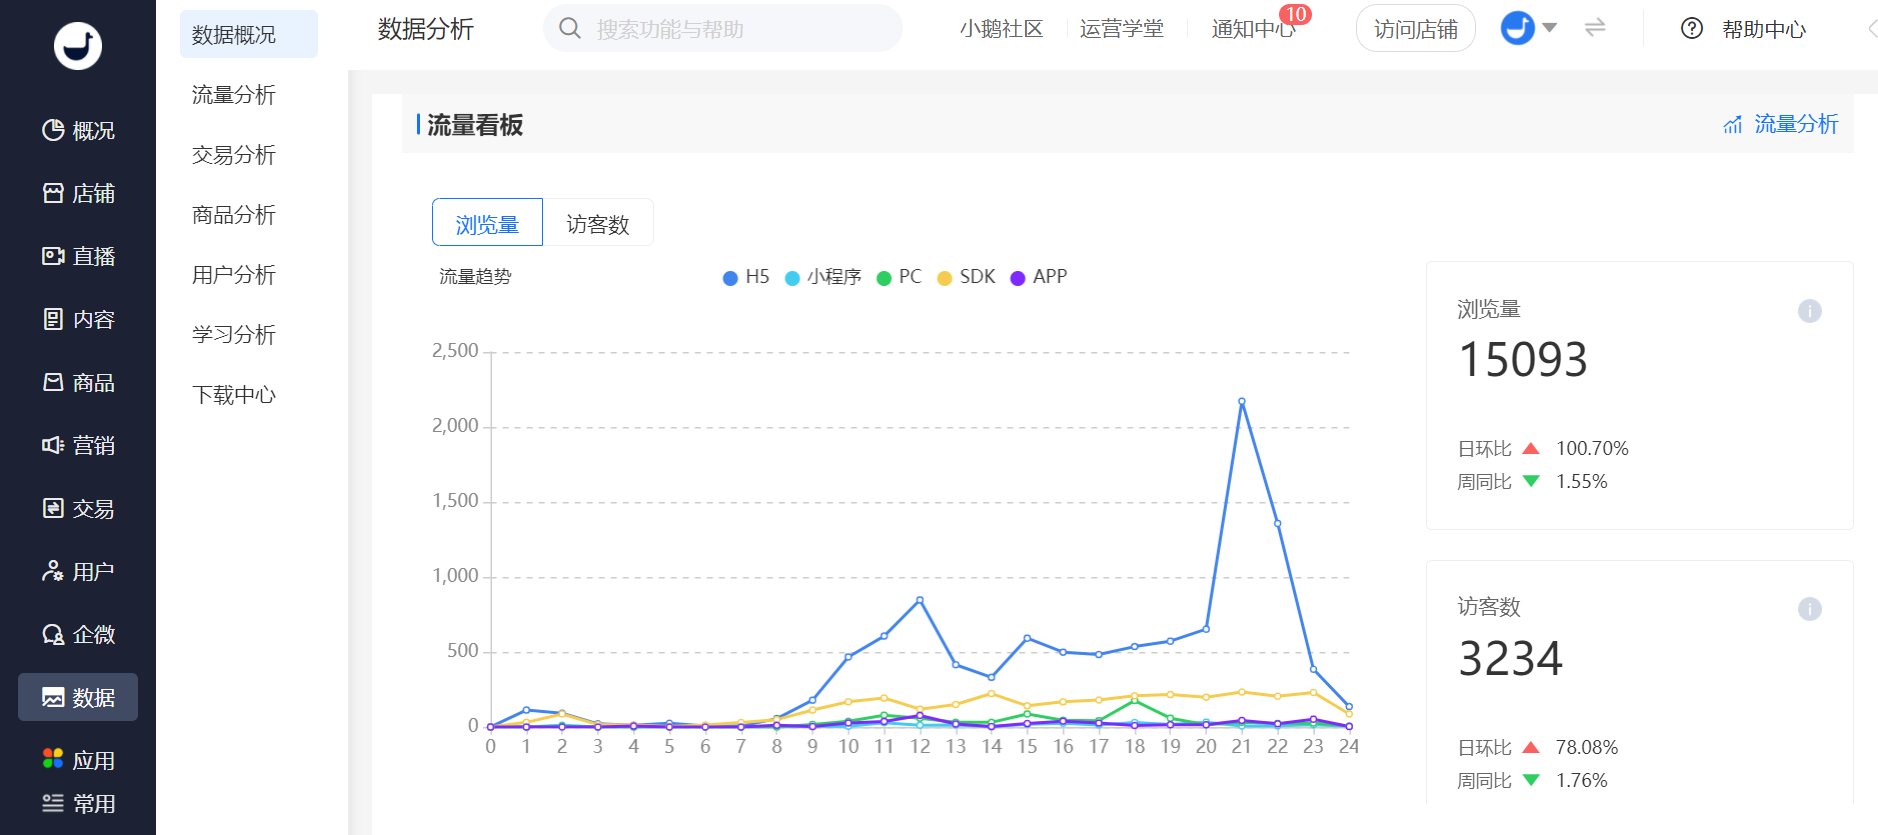Click the help question mark icon
Viewport: 1878px width, 835px height.
click(x=1692, y=29)
